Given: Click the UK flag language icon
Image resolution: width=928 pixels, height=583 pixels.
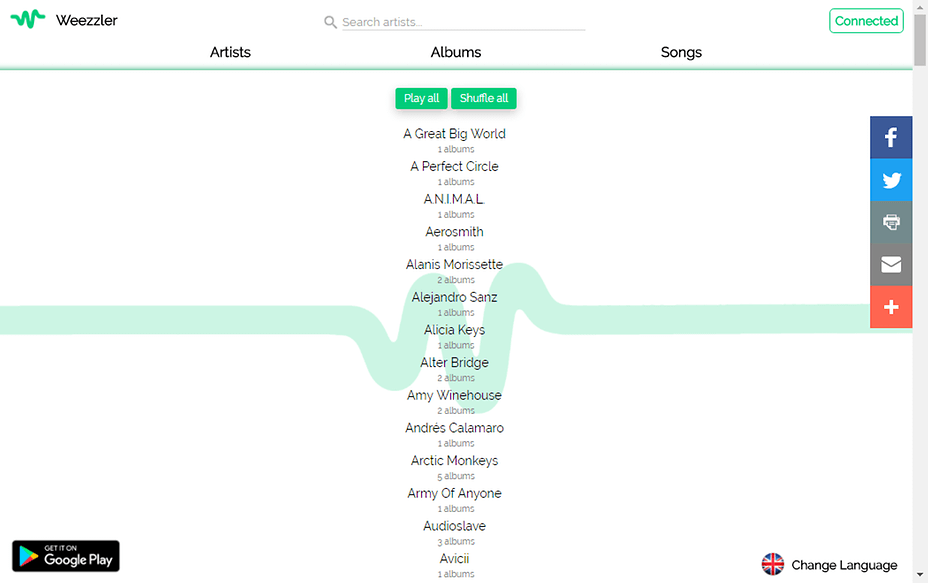Looking at the screenshot, I should click(772, 564).
